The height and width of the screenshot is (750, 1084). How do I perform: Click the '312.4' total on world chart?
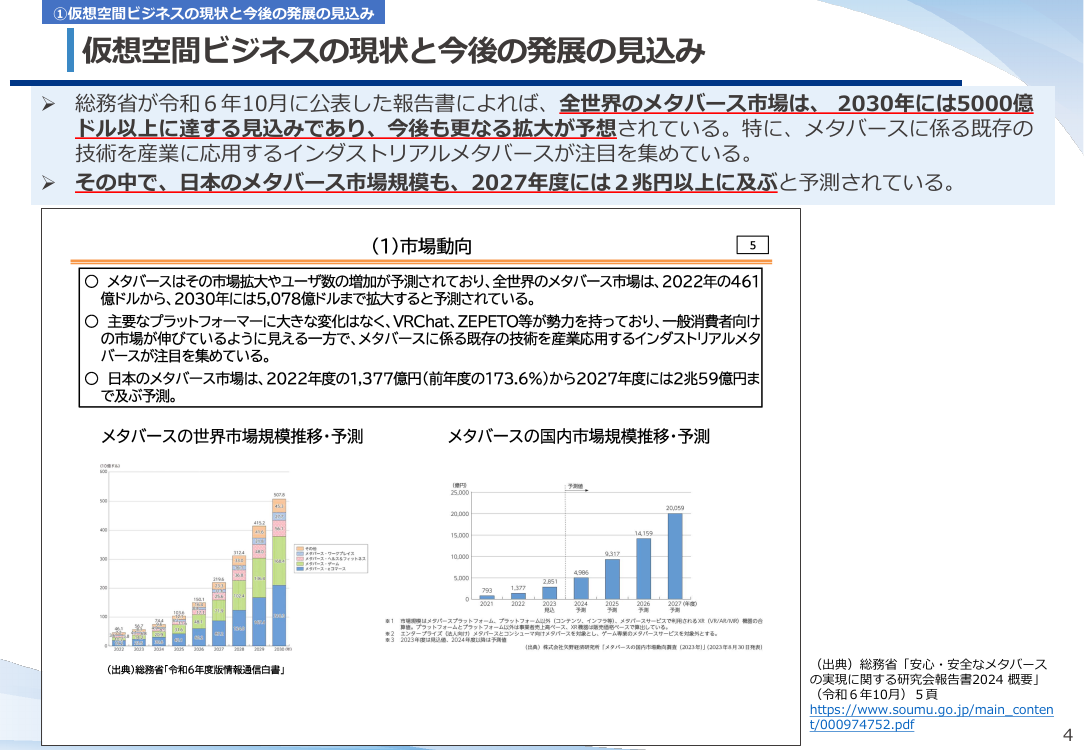click(239, 552)
